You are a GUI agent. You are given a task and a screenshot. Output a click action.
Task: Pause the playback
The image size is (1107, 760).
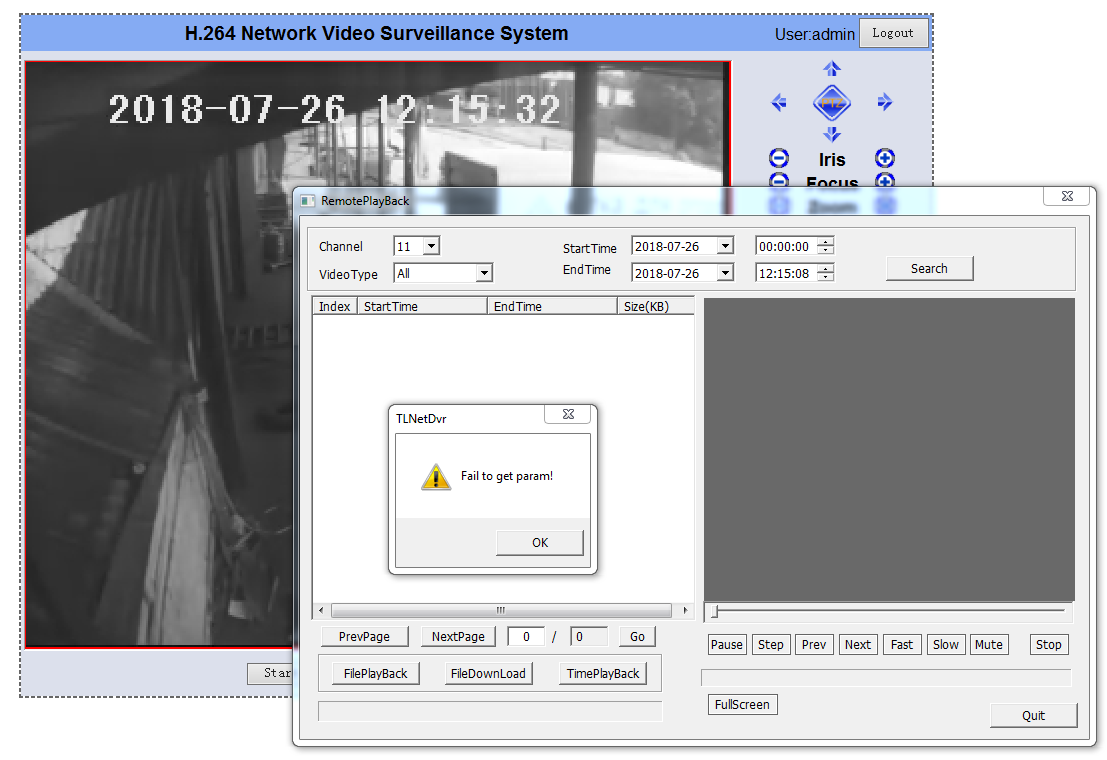coord(727,644)
